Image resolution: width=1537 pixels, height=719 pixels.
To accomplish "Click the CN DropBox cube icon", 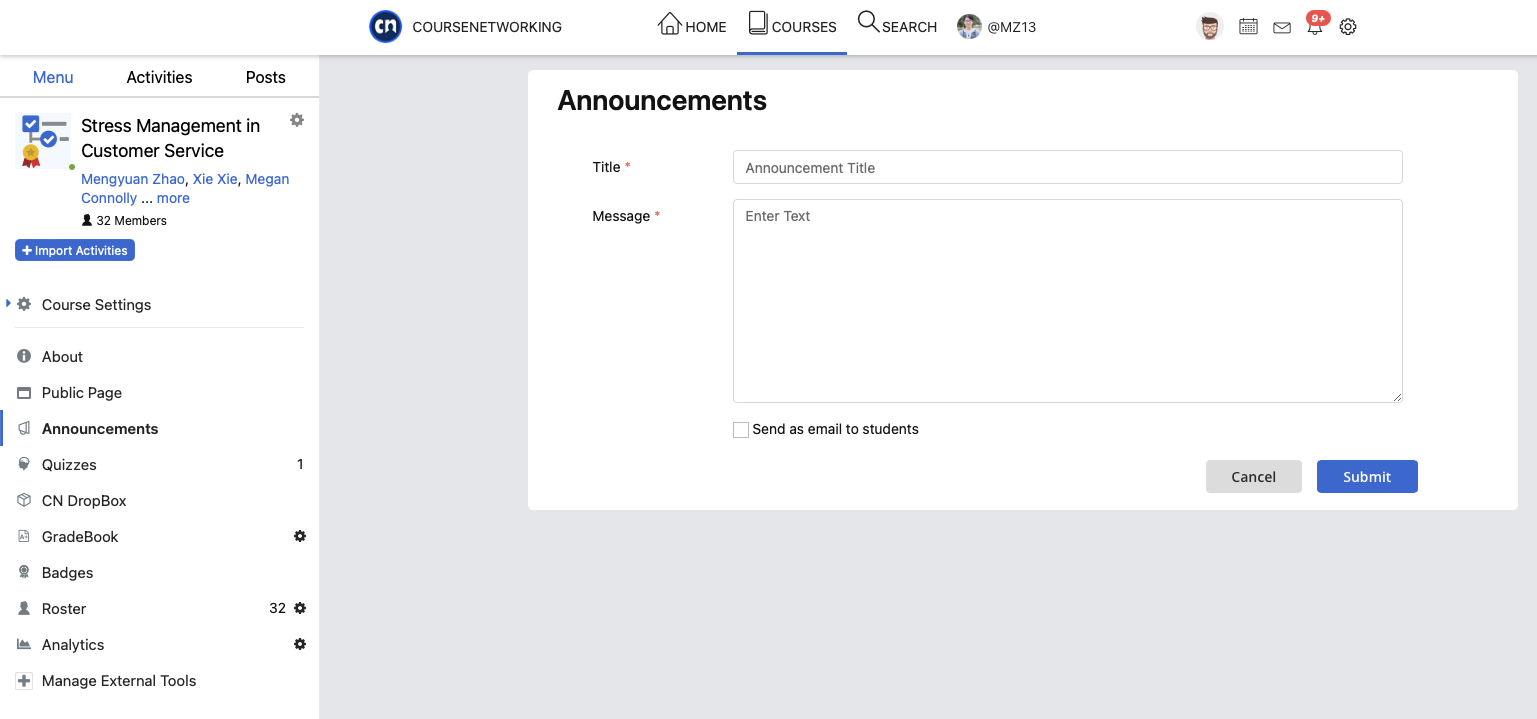I will pyautogui.click(x=24, y=501).
